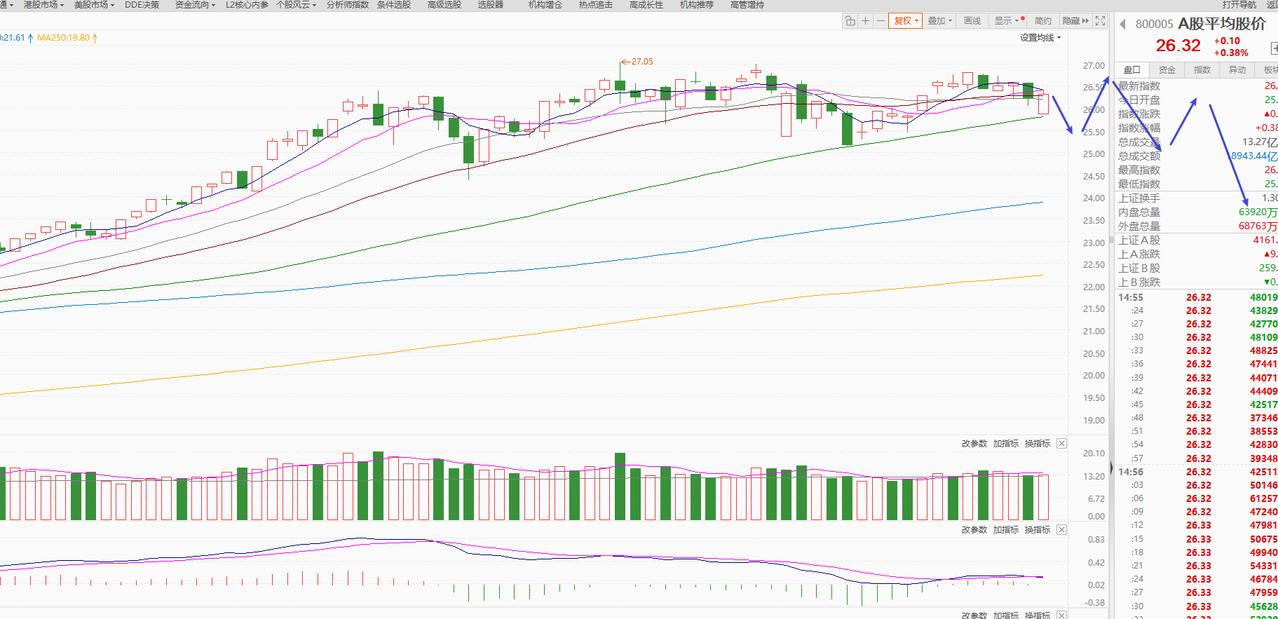Select 高管增持 in the top menu
Viewport: 1278px width, 619px height.
tap(747, 5)
